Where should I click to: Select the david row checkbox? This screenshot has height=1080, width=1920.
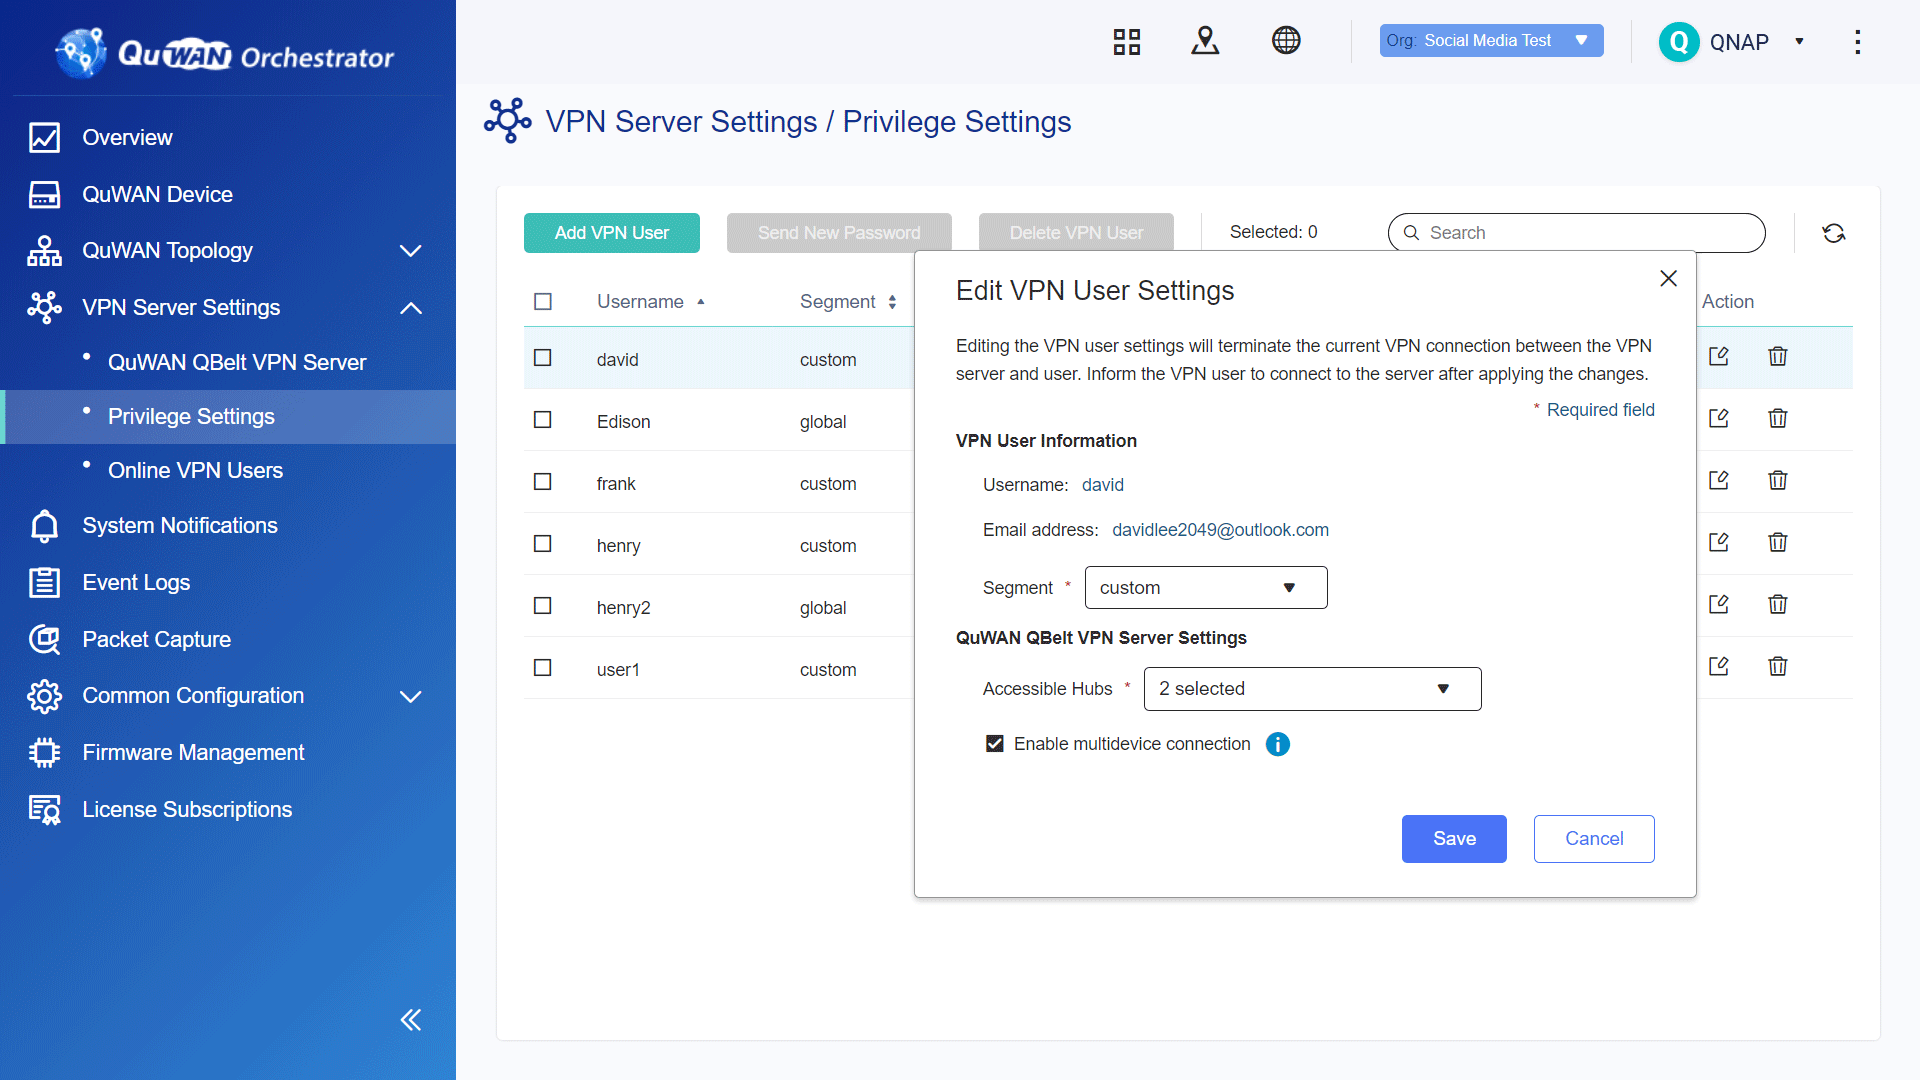coord(543,358)
